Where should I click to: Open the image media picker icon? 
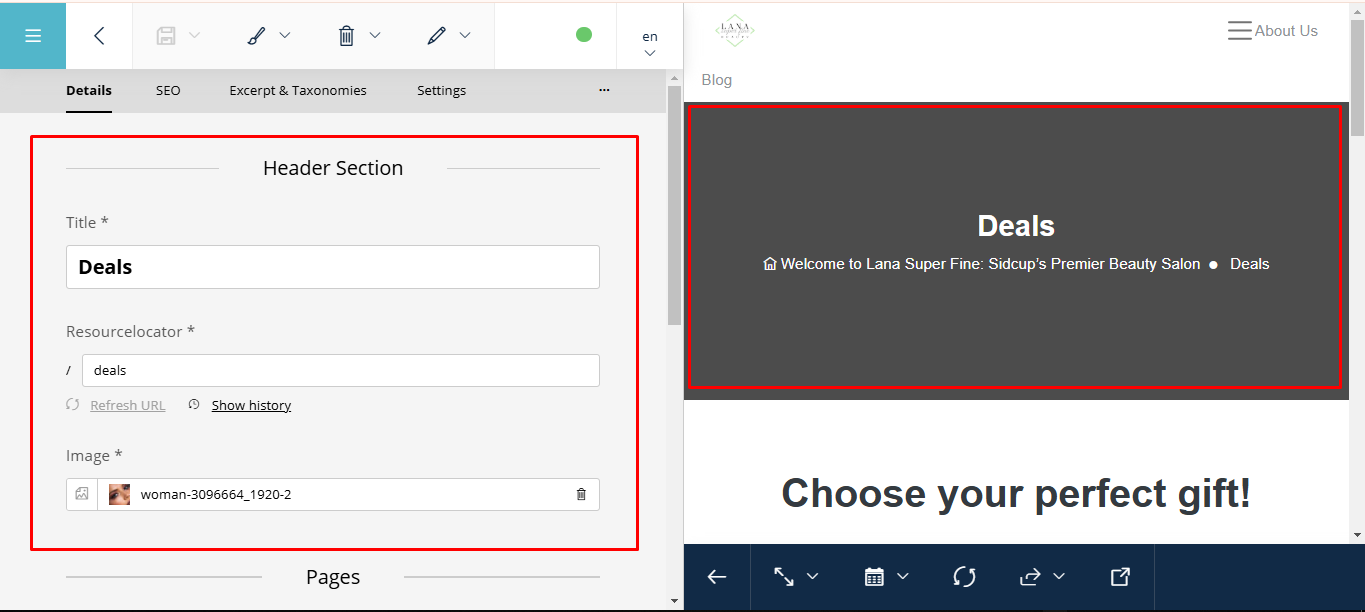pos(82,494)
